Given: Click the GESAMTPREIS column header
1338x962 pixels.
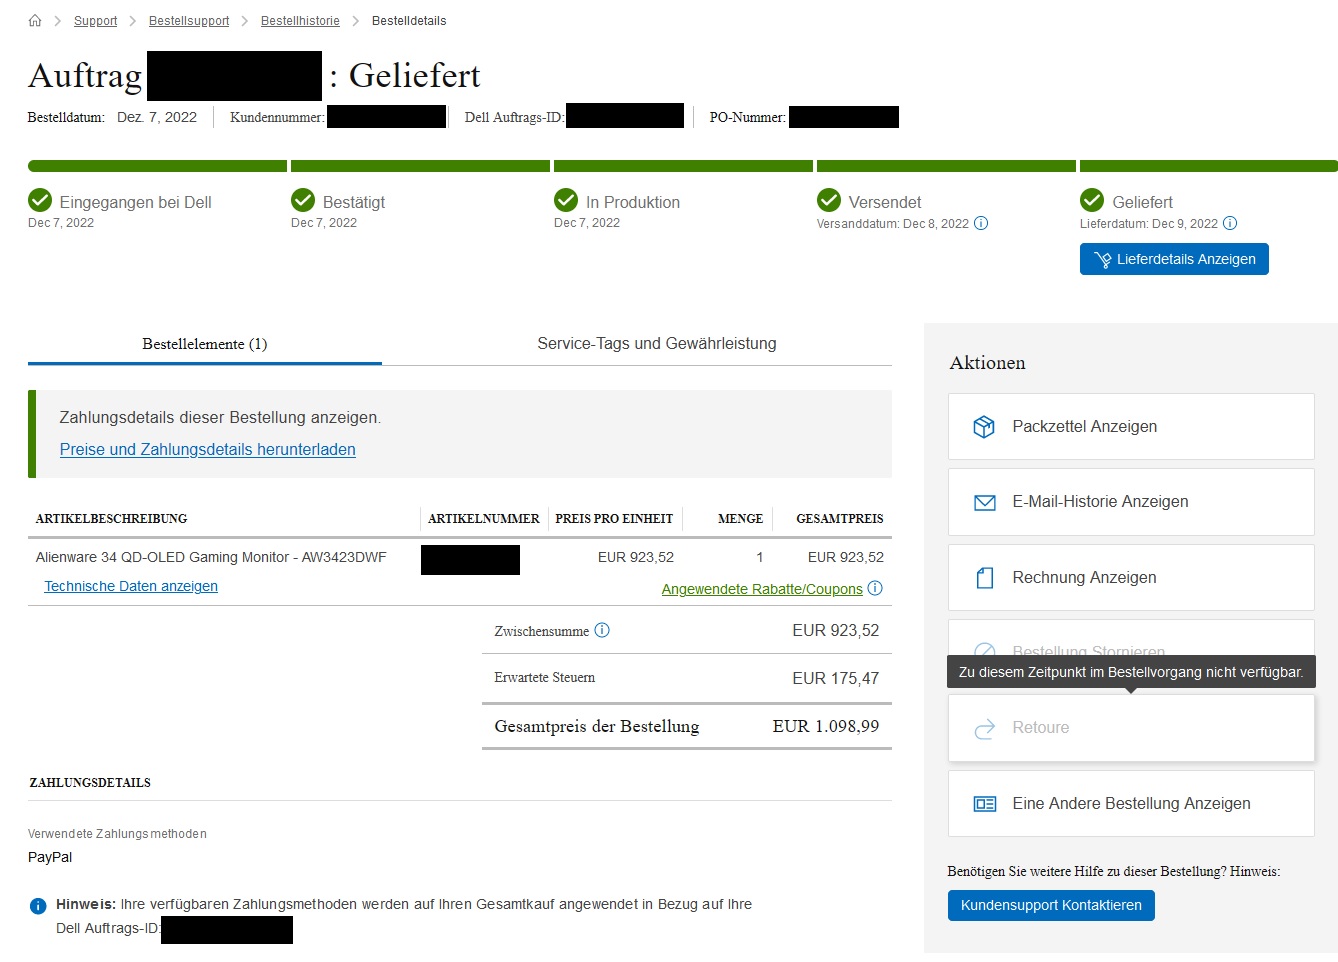Looking at the screenshot, I should [840, 519].
